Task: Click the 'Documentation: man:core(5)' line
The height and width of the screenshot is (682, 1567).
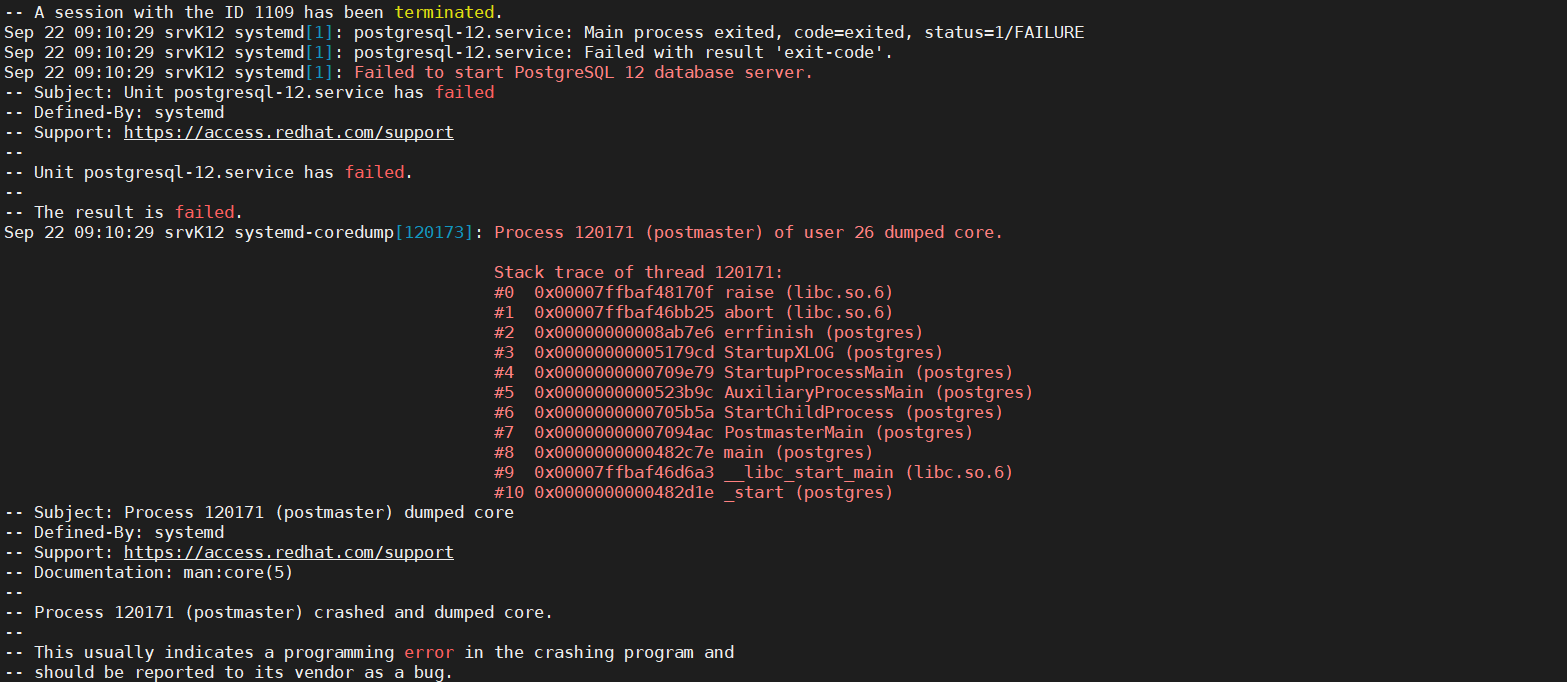Action: click(163, 572)
